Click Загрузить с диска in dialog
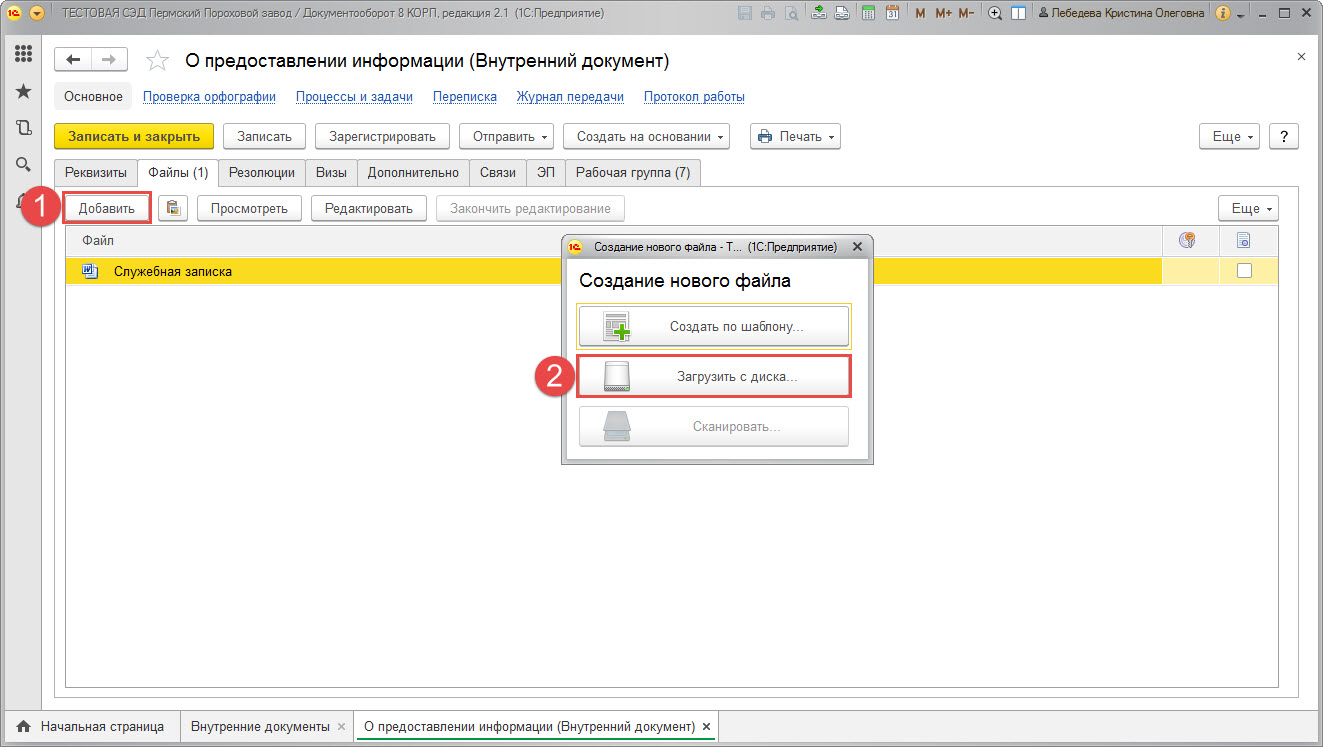The image size is (1323, 747). point(714,377)
